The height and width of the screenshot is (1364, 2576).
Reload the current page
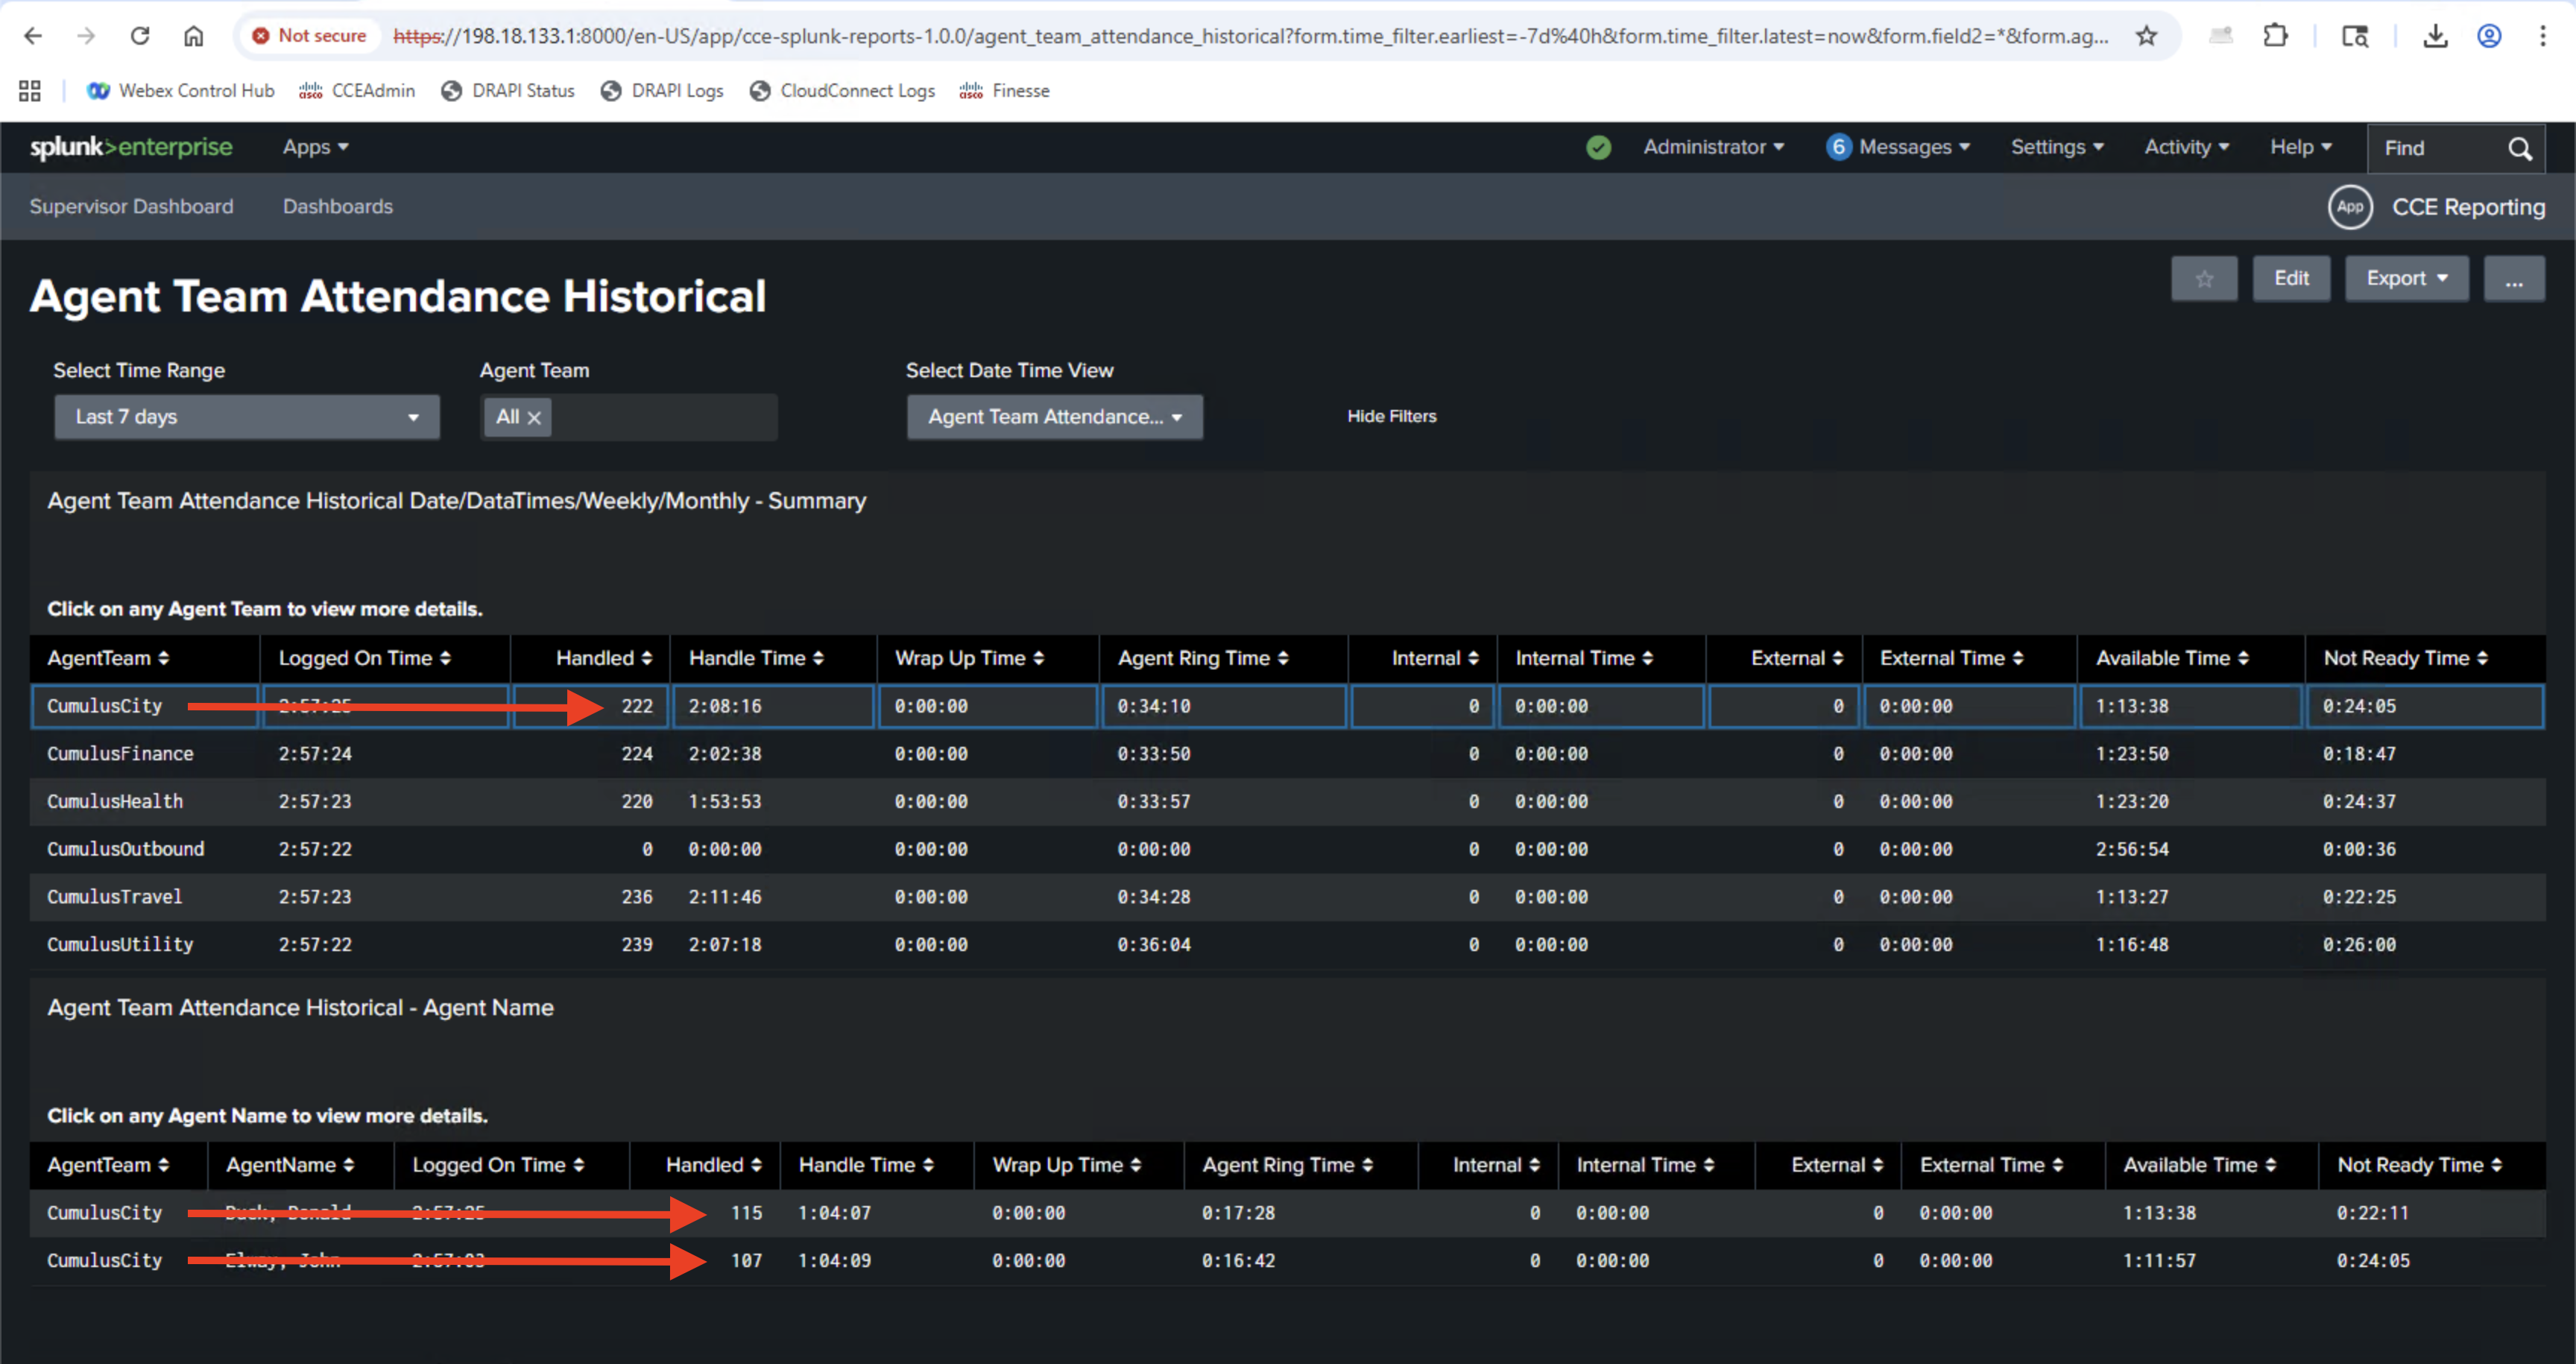click(x=140, y=36)
